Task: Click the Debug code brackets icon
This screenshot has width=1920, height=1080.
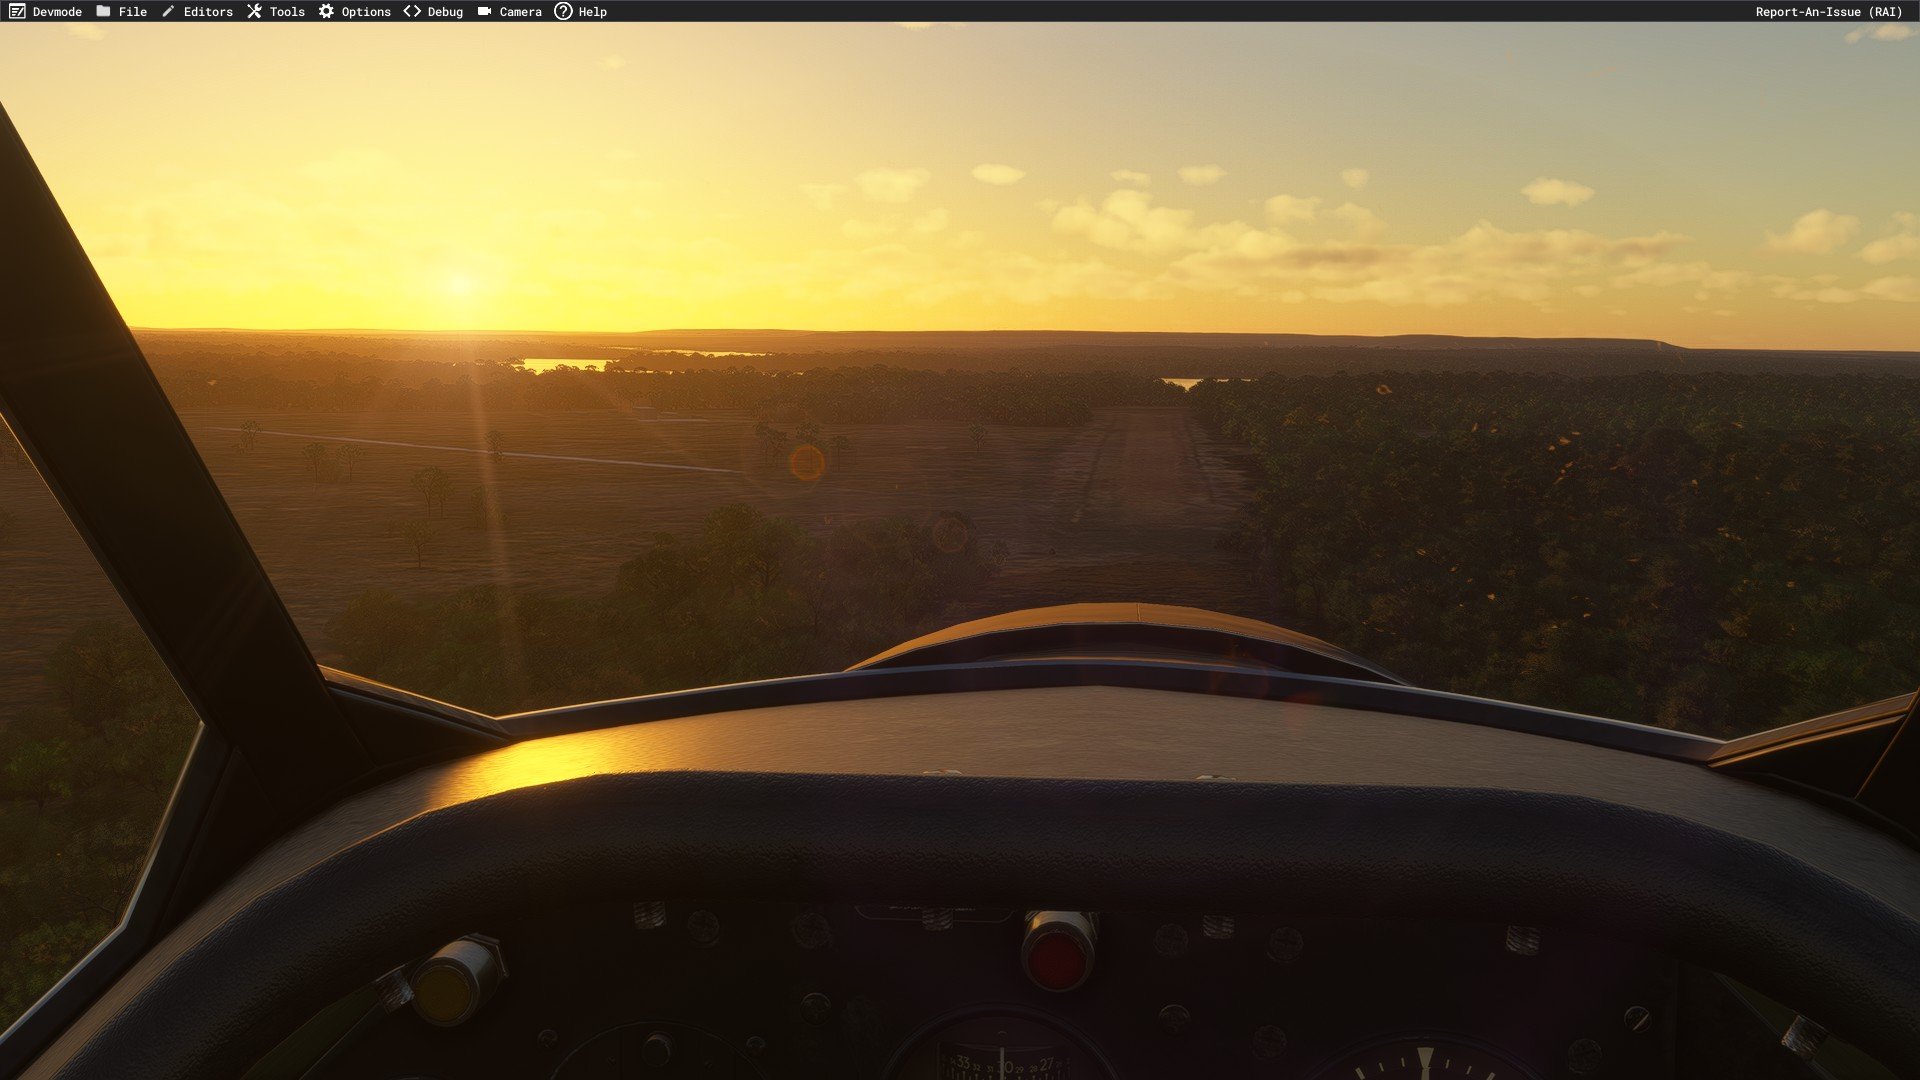Action: 412,11
